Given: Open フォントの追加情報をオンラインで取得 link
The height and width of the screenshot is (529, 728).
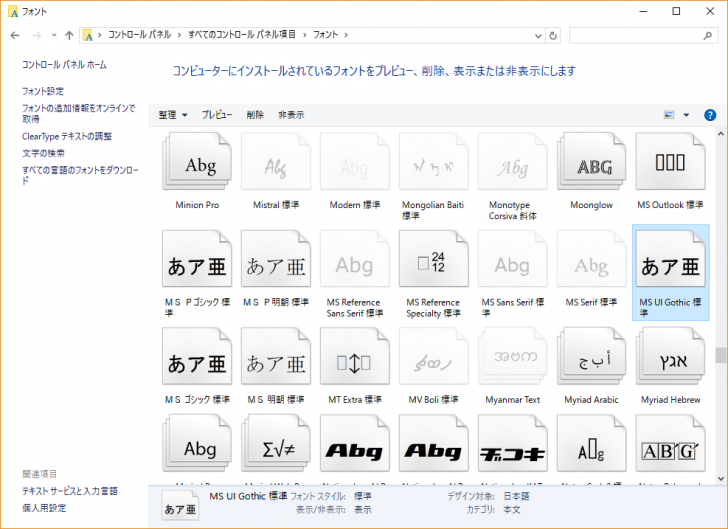Looking at the screenshot, I should point(78,113).
